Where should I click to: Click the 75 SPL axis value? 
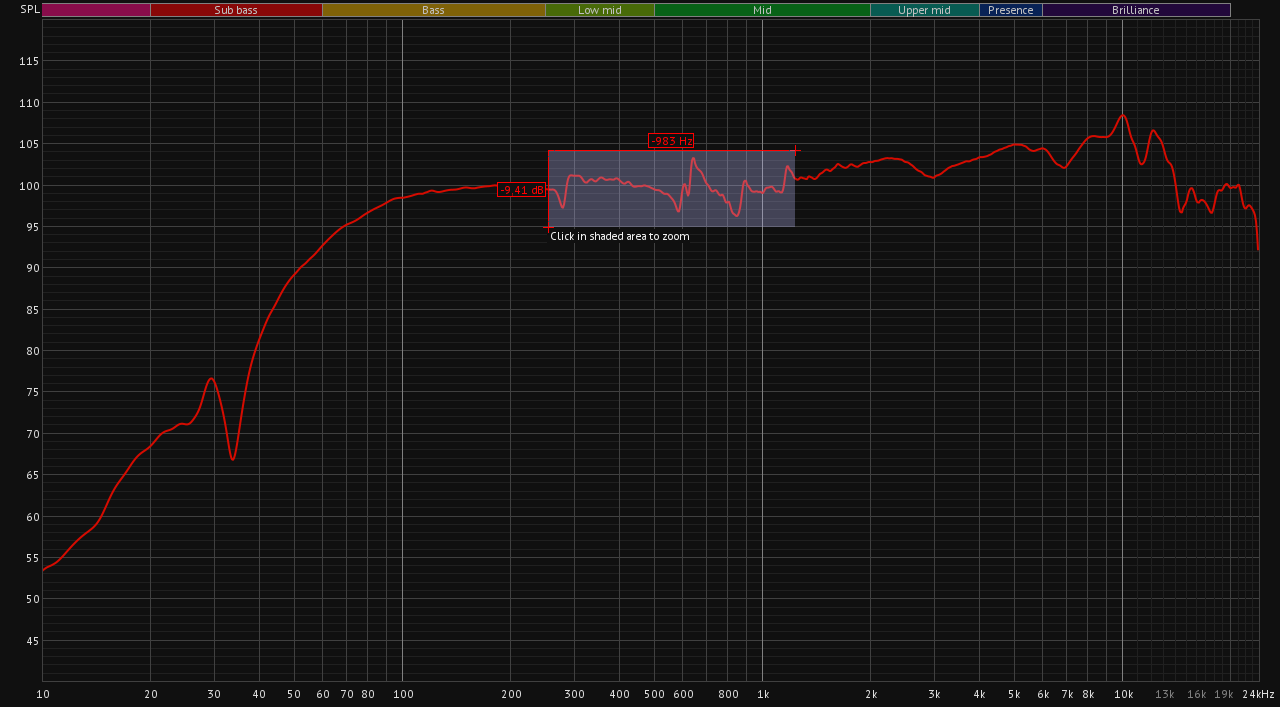[x=32, y=392]
